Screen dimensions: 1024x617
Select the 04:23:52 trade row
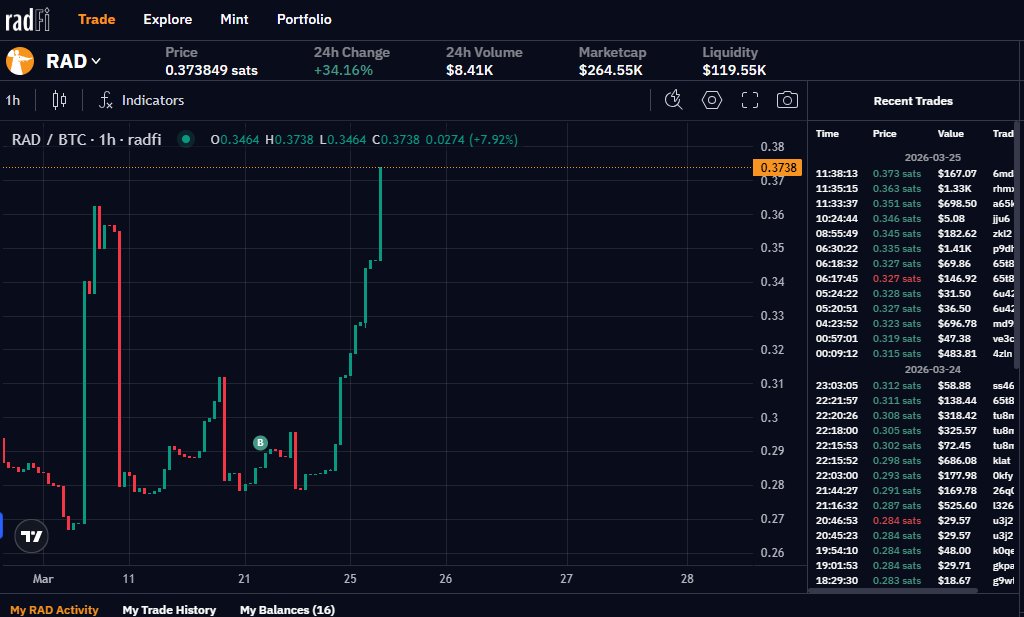[914, 324]
